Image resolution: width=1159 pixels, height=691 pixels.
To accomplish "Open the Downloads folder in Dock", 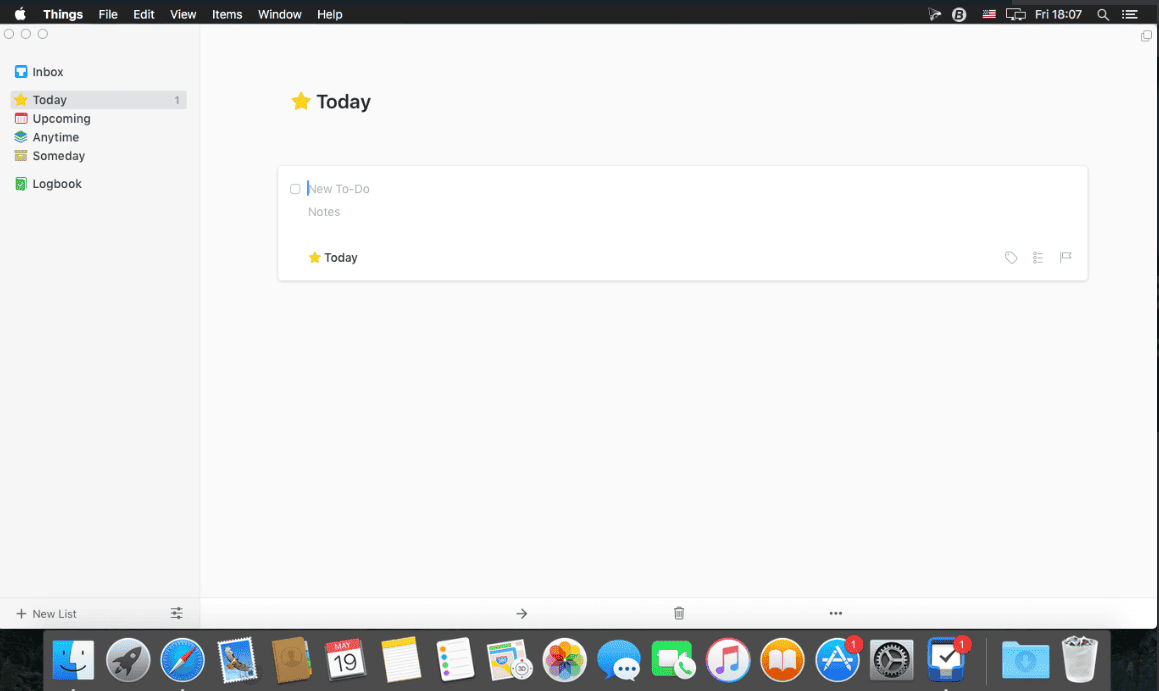I will click(x=1025, y=660).
